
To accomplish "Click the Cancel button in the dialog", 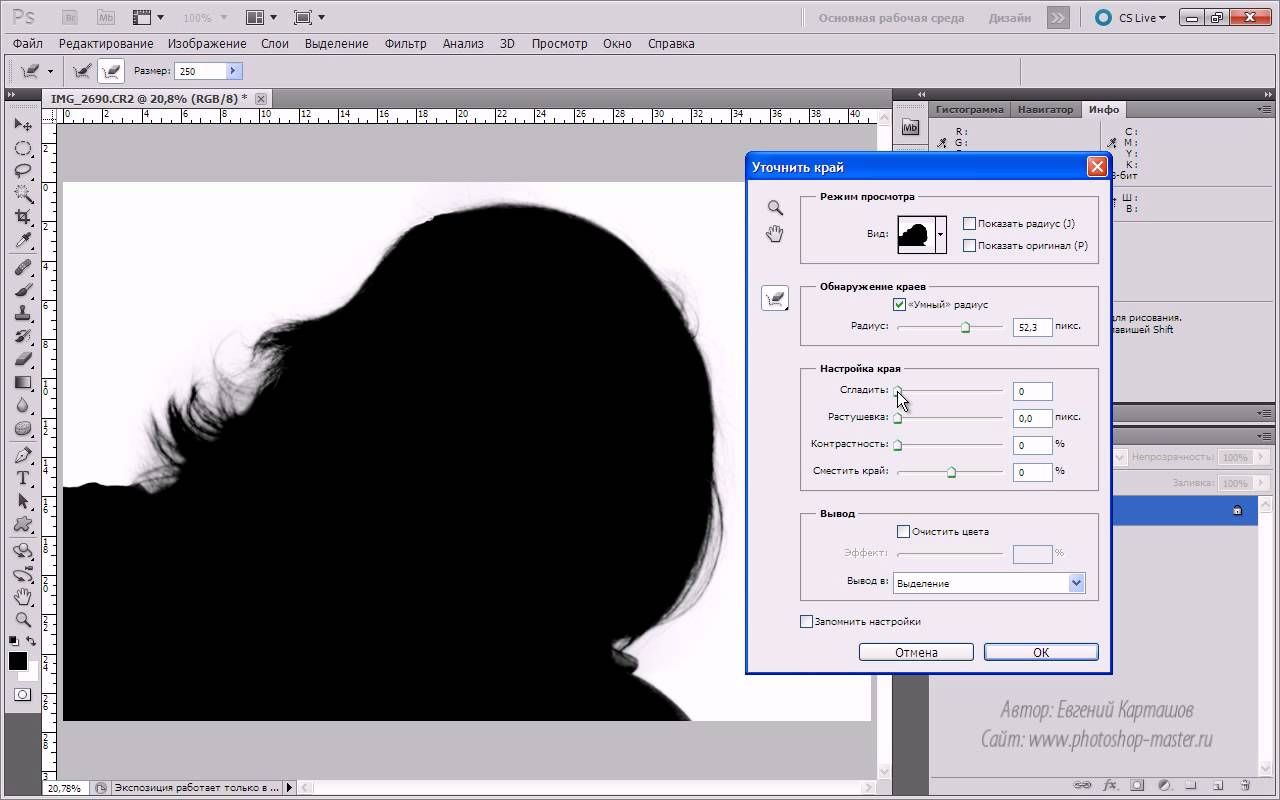I will coord(916,652).
